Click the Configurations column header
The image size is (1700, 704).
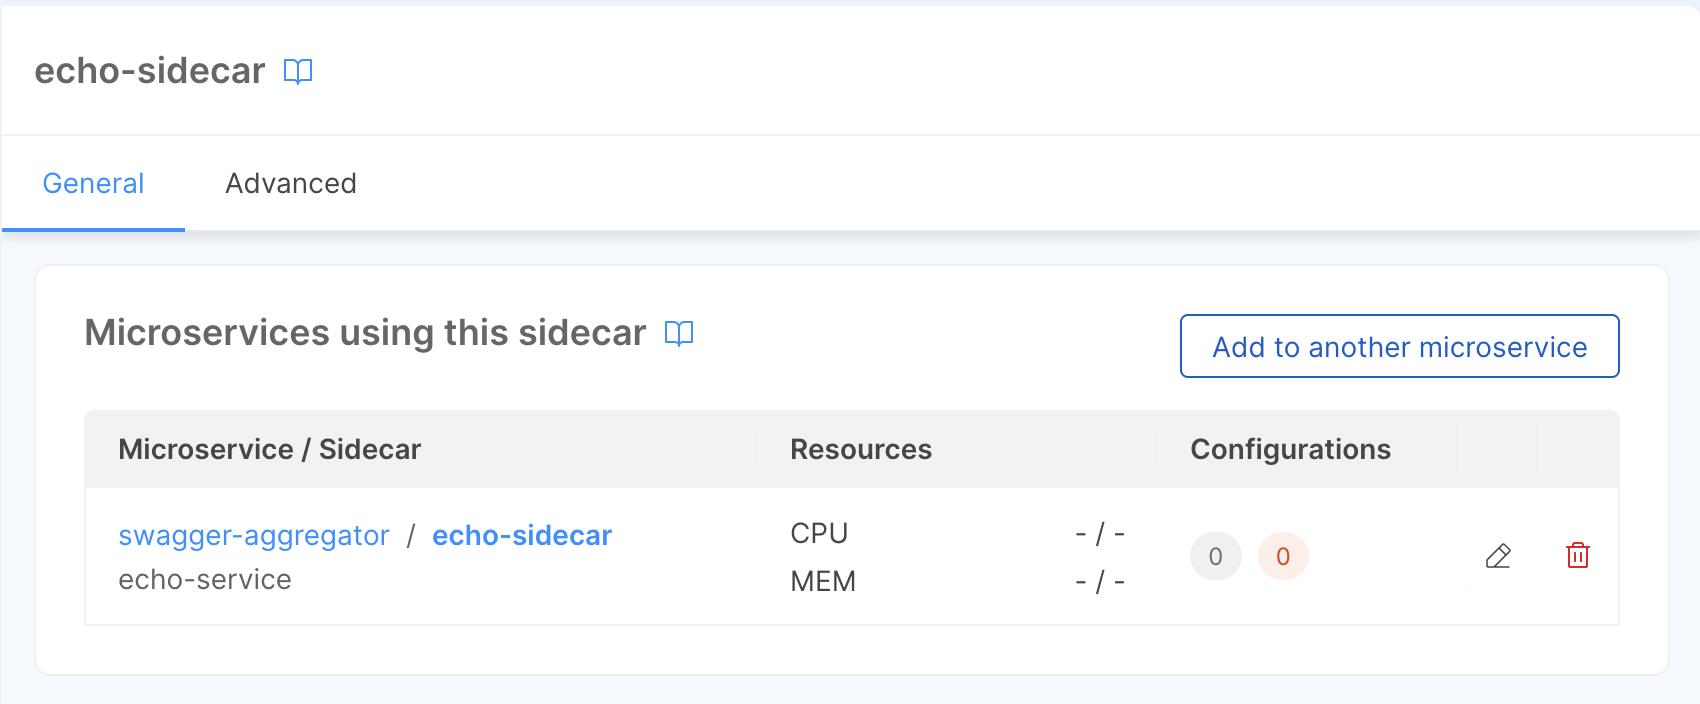point(1290,449)
